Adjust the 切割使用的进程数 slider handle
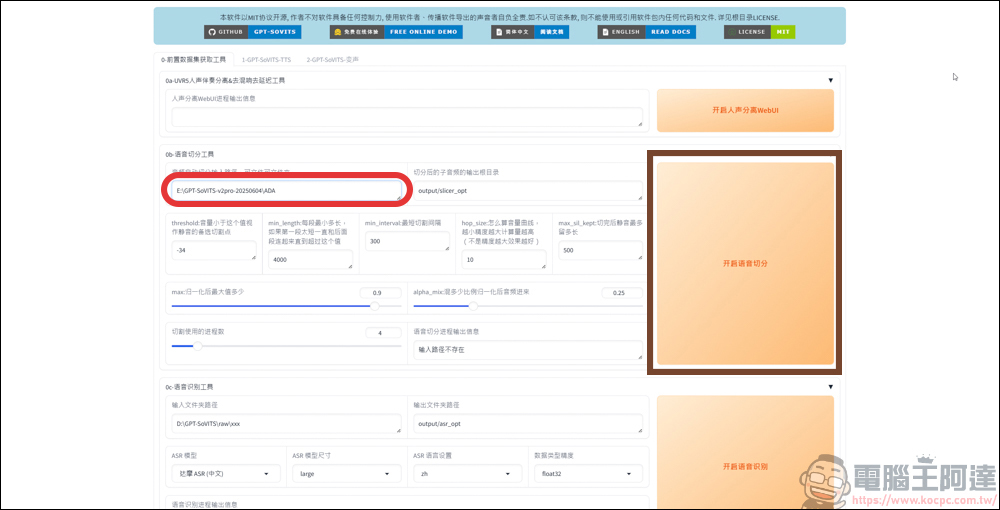This screenshot has width=1000, height=510. (198, 346)
